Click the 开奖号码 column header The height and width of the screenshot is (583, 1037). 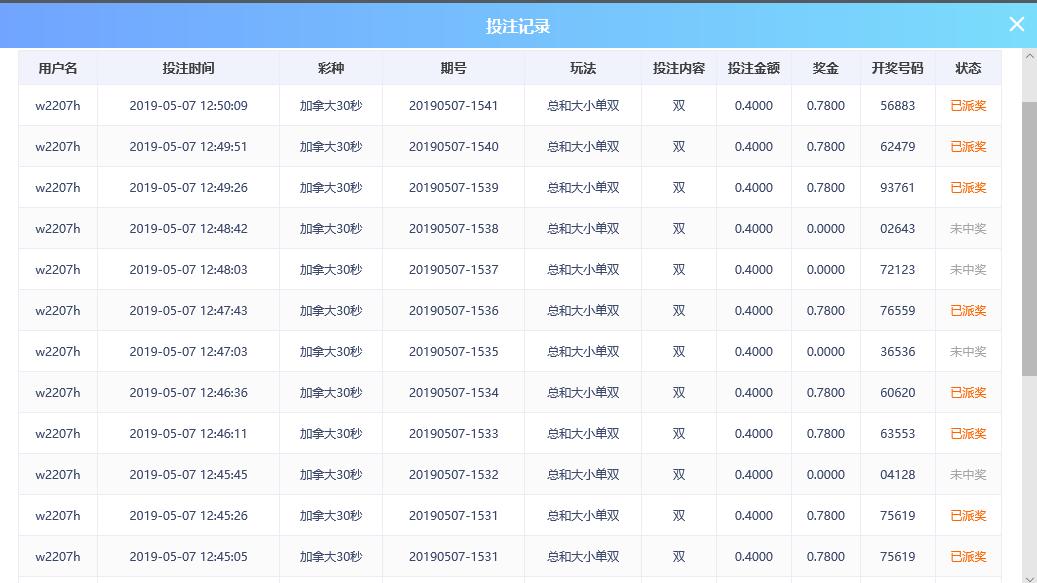coord(897,68)
